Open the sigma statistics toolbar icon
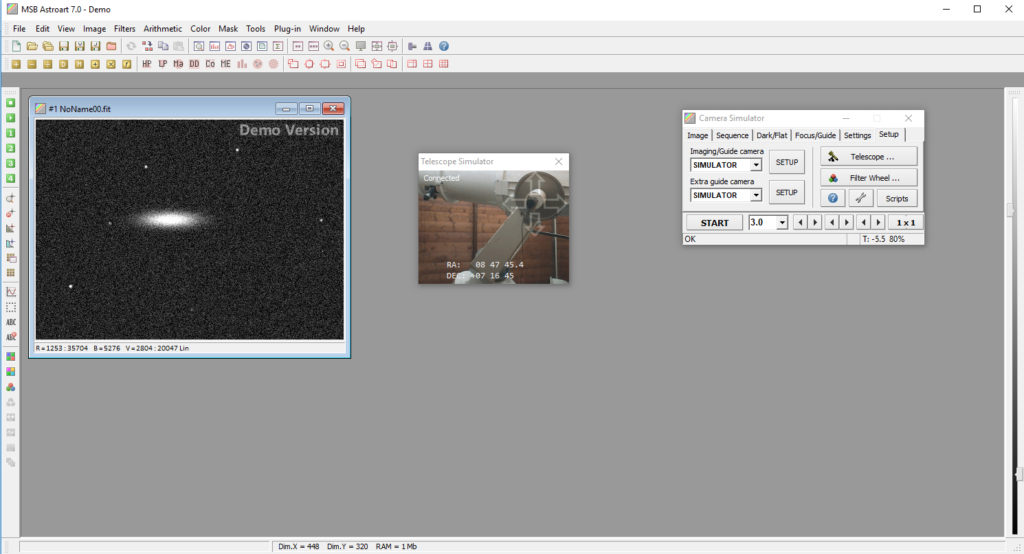1024x554 pixels. tap(278, 46)
